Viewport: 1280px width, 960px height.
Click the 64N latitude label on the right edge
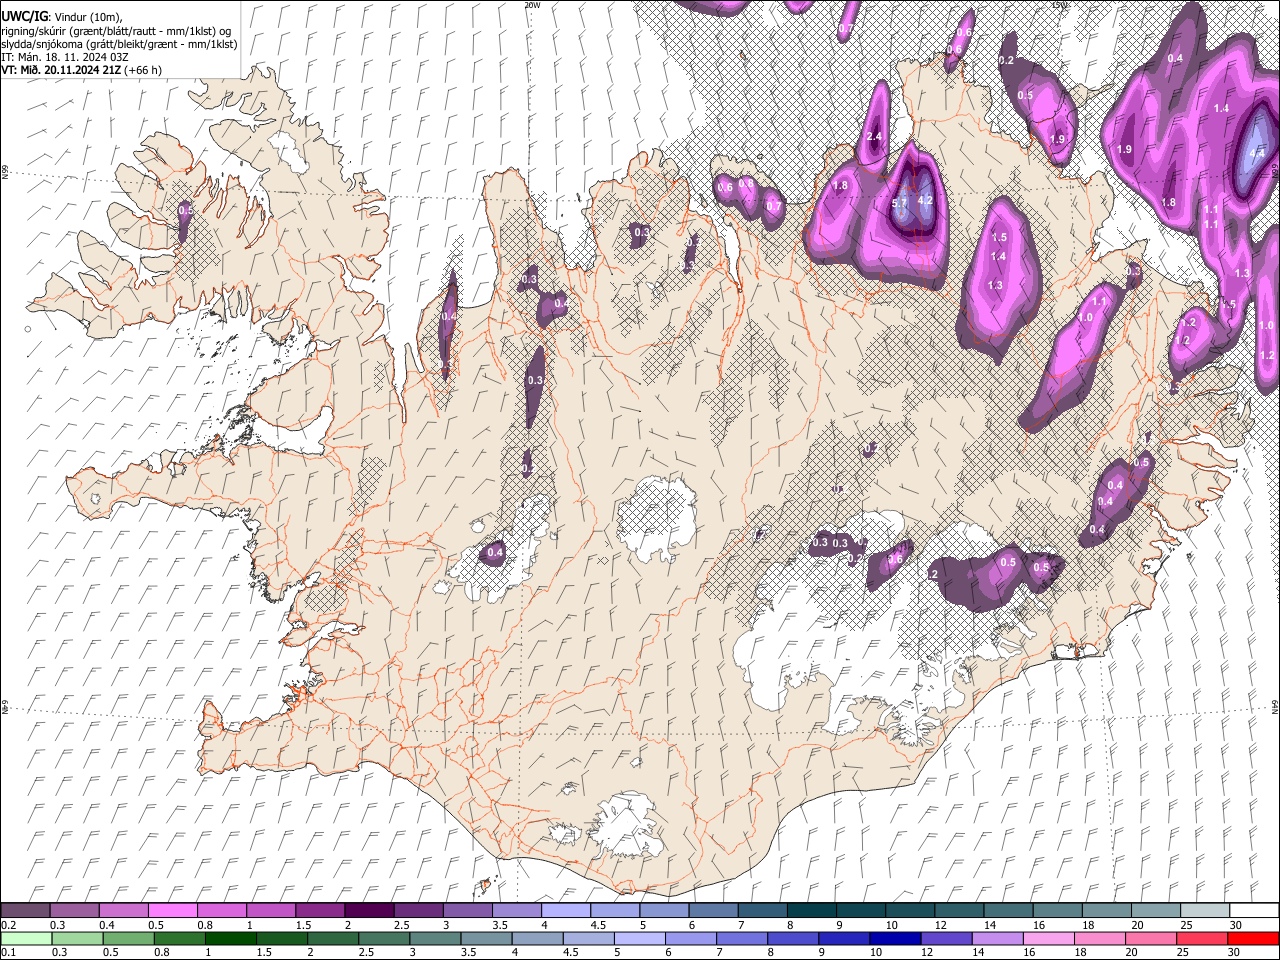(1275, 708)
